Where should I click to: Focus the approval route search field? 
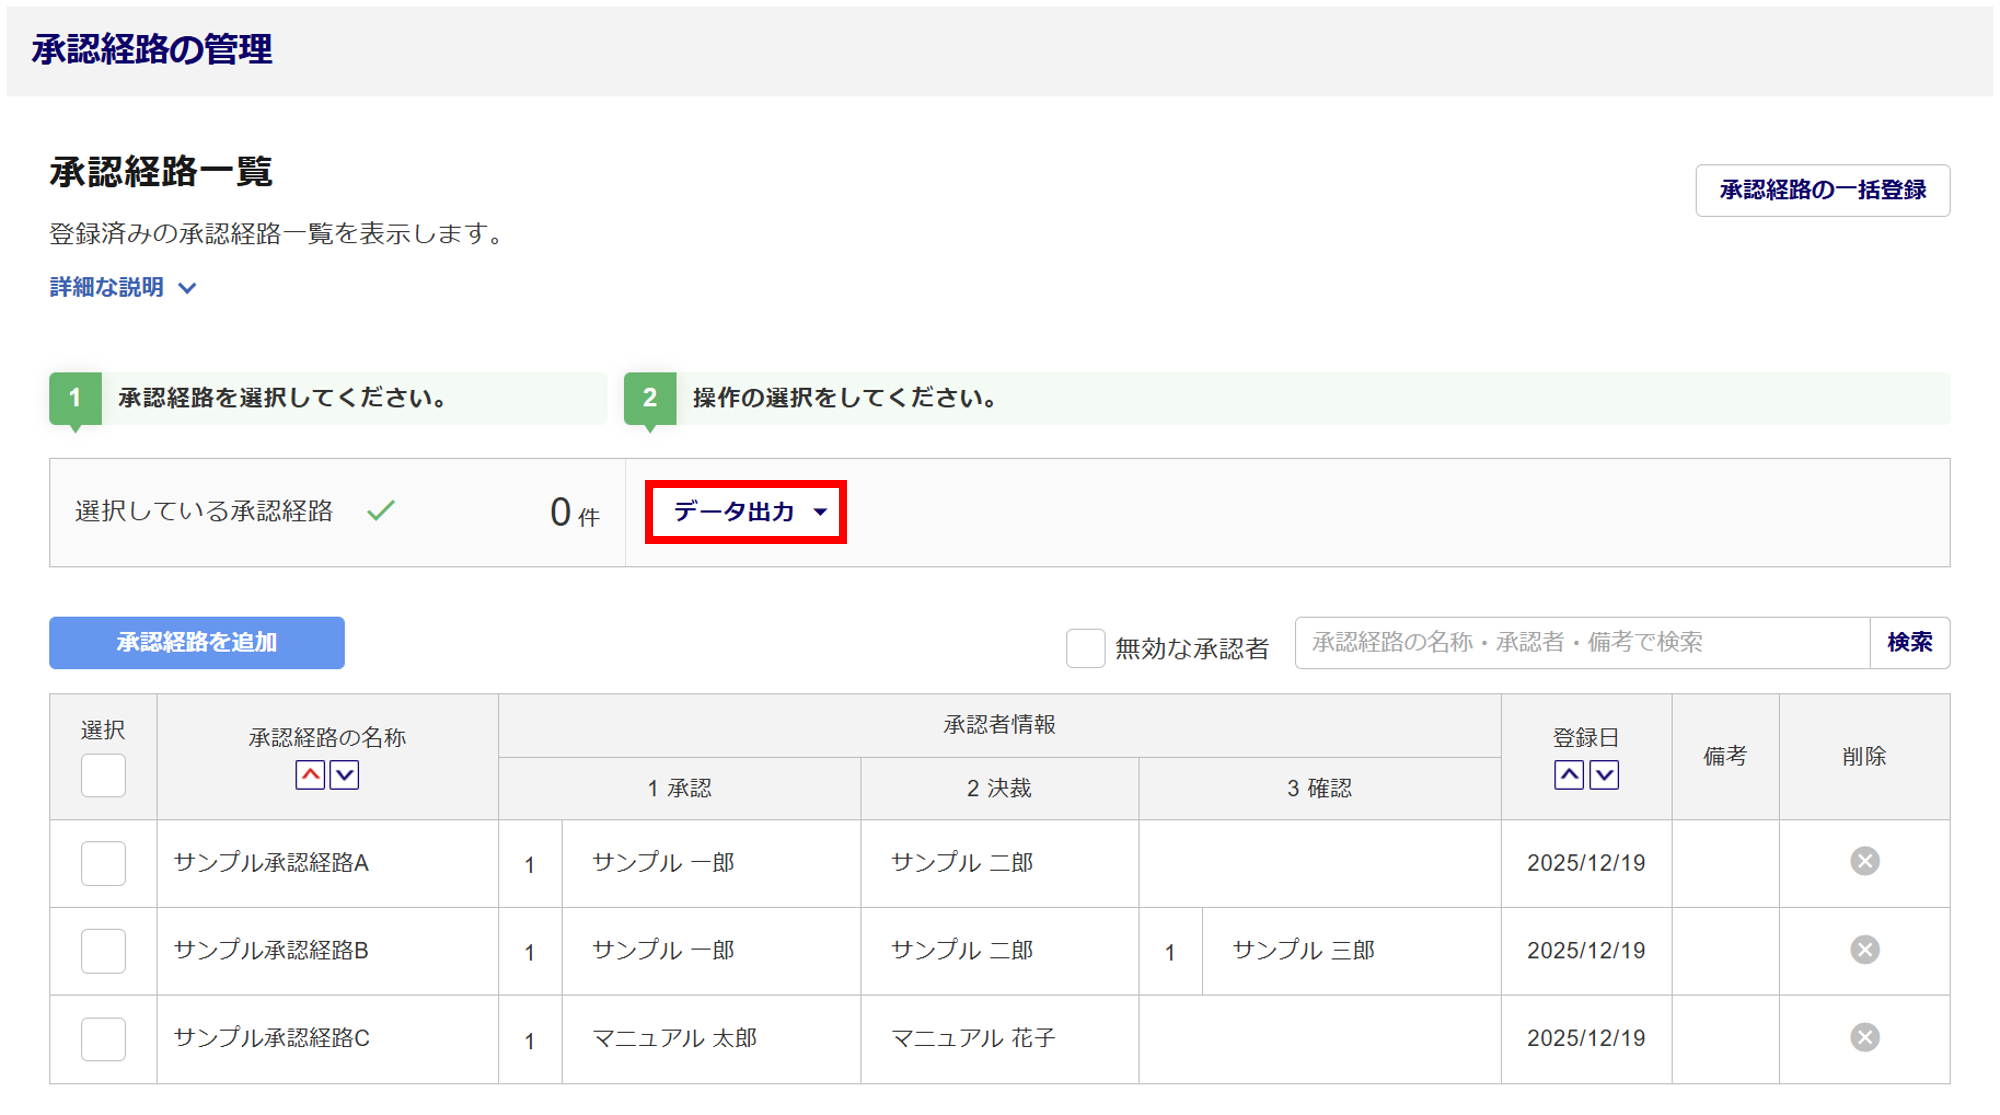pyautogui.click(x=1581, y=643)
